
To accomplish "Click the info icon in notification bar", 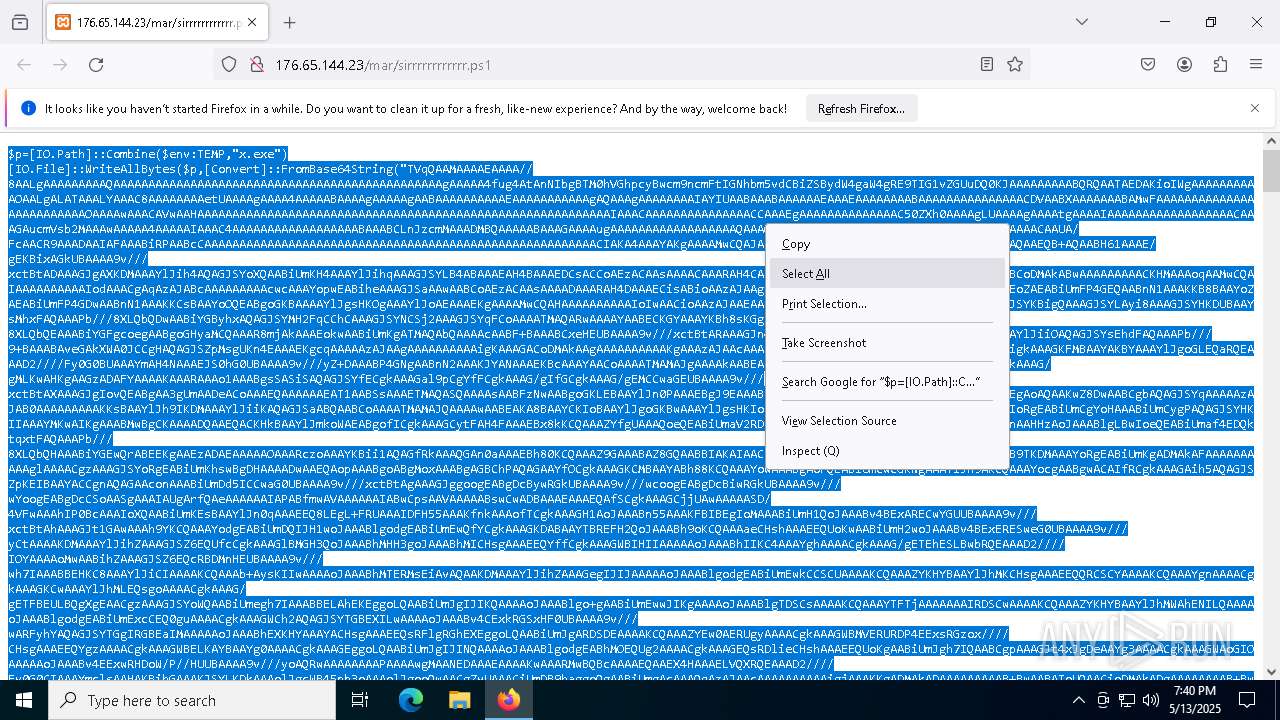I will pyautogui.click(x=28, y=109).
